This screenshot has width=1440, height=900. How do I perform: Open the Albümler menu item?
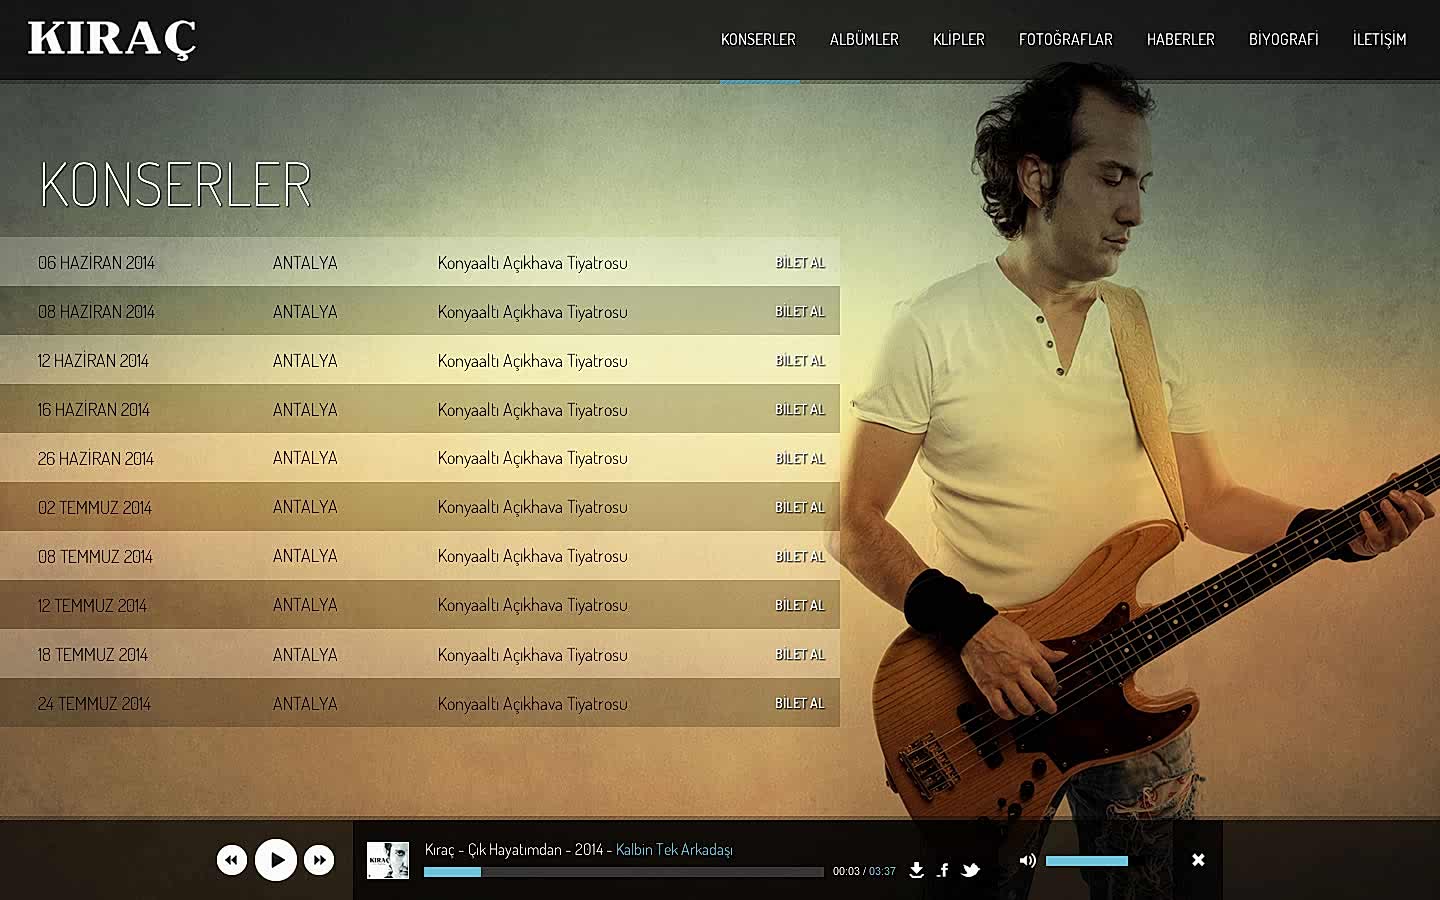tap(864, 39)
